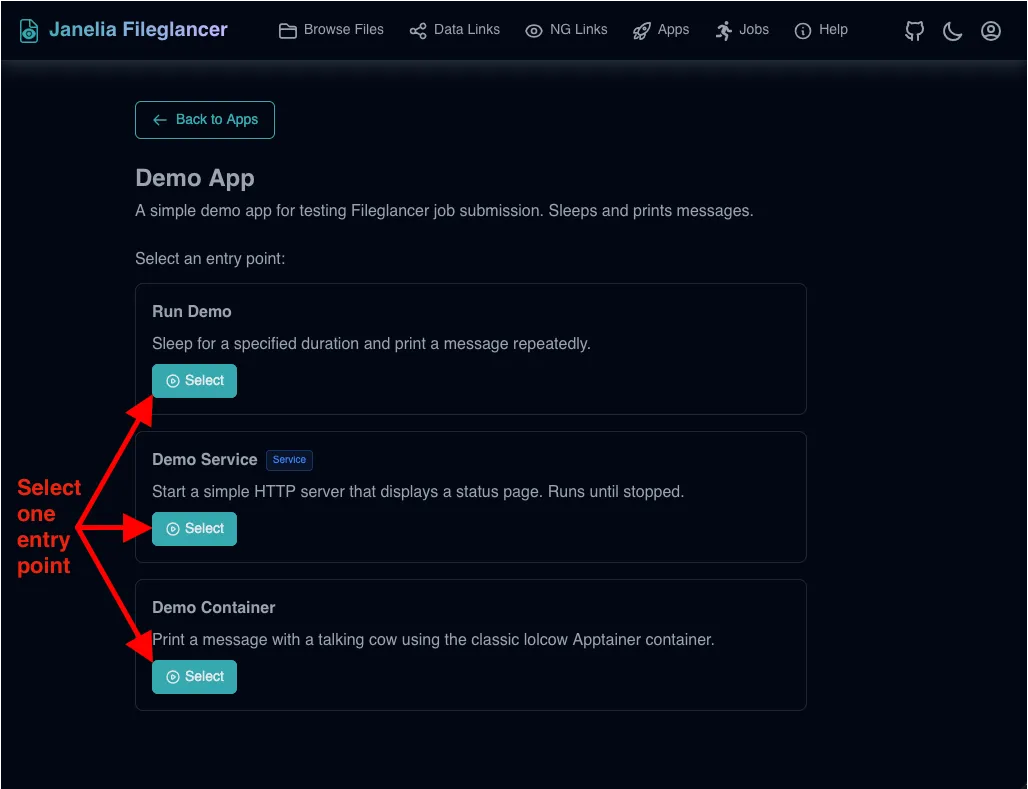Select the Demo Service entry point
The height and width of the screenshot is (789, 1028).
(194, 529)
